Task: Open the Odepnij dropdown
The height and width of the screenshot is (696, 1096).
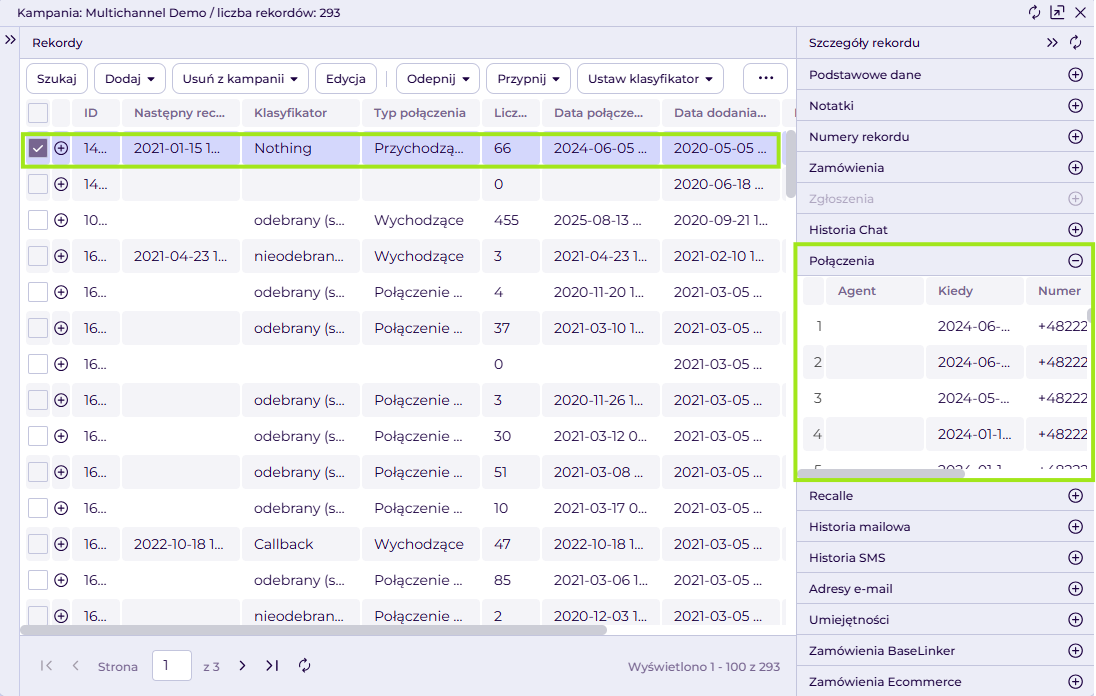Action: coord(438,78)
